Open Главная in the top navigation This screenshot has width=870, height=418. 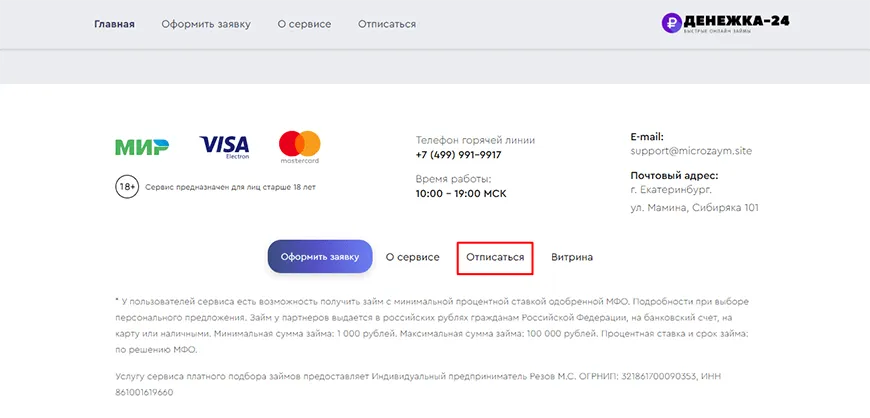114,24
